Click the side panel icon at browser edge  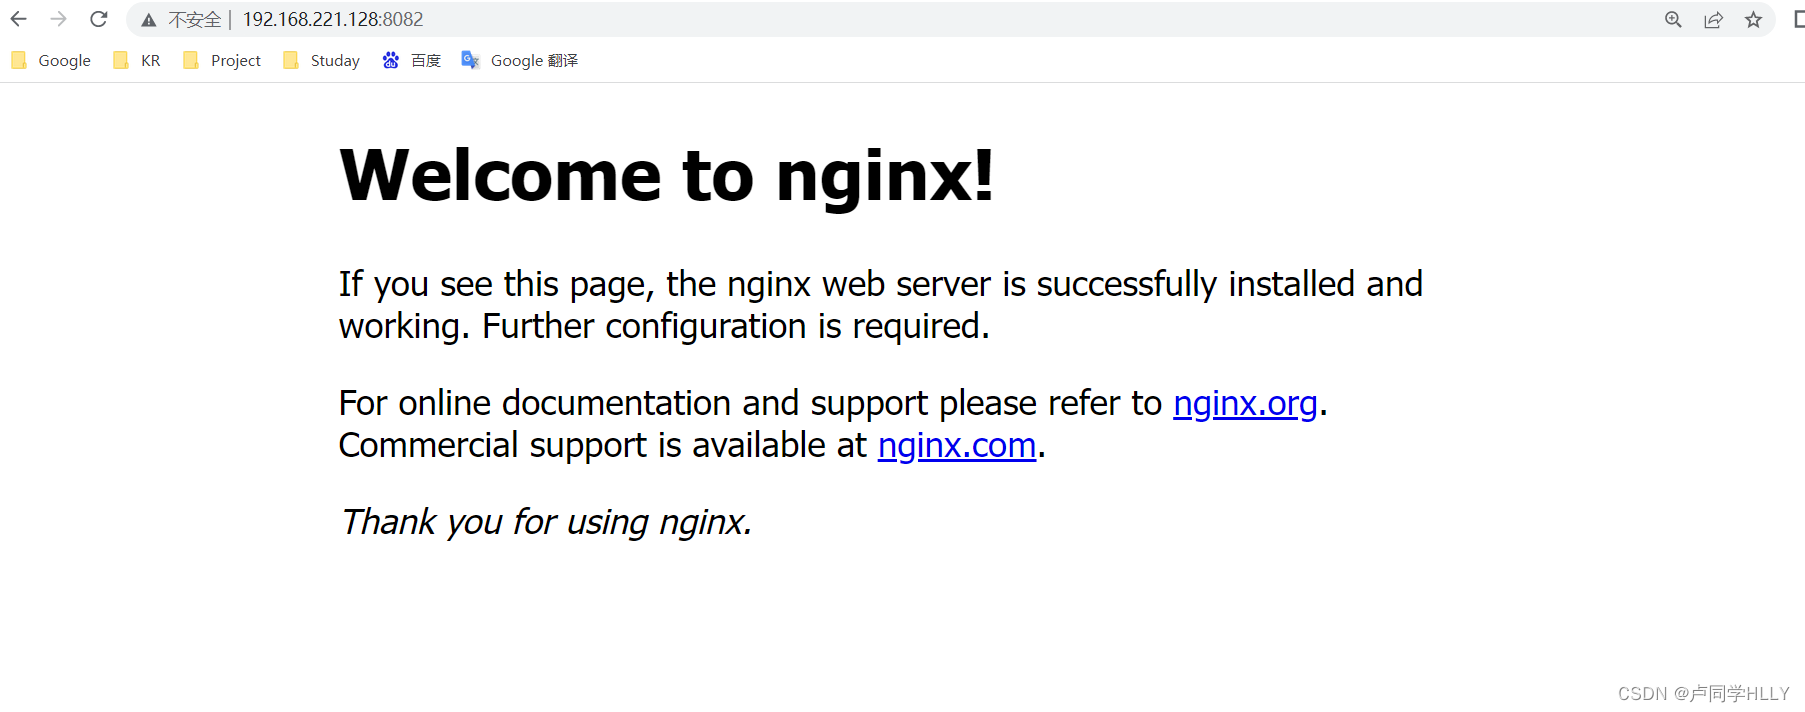click(x=1798, y=20)
